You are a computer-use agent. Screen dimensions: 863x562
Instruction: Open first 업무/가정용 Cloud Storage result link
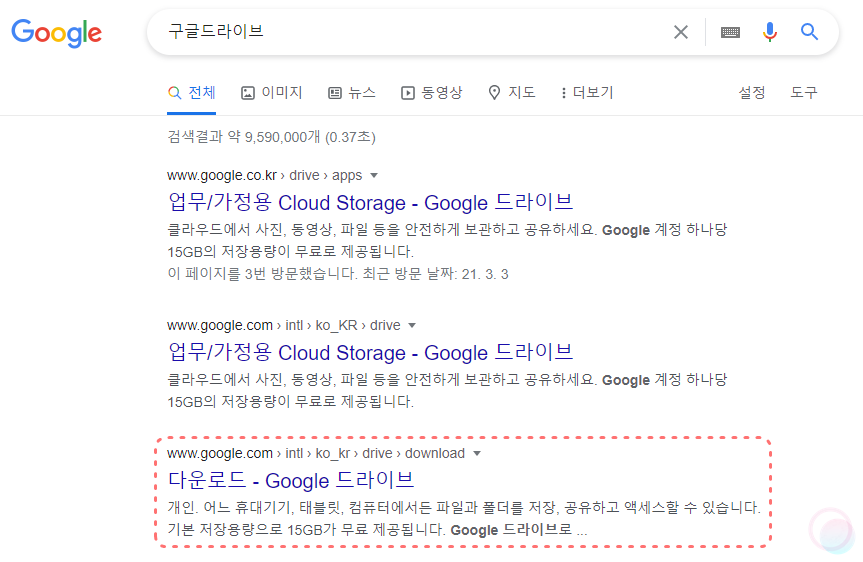pyautogui.click(x=370, y=202)
